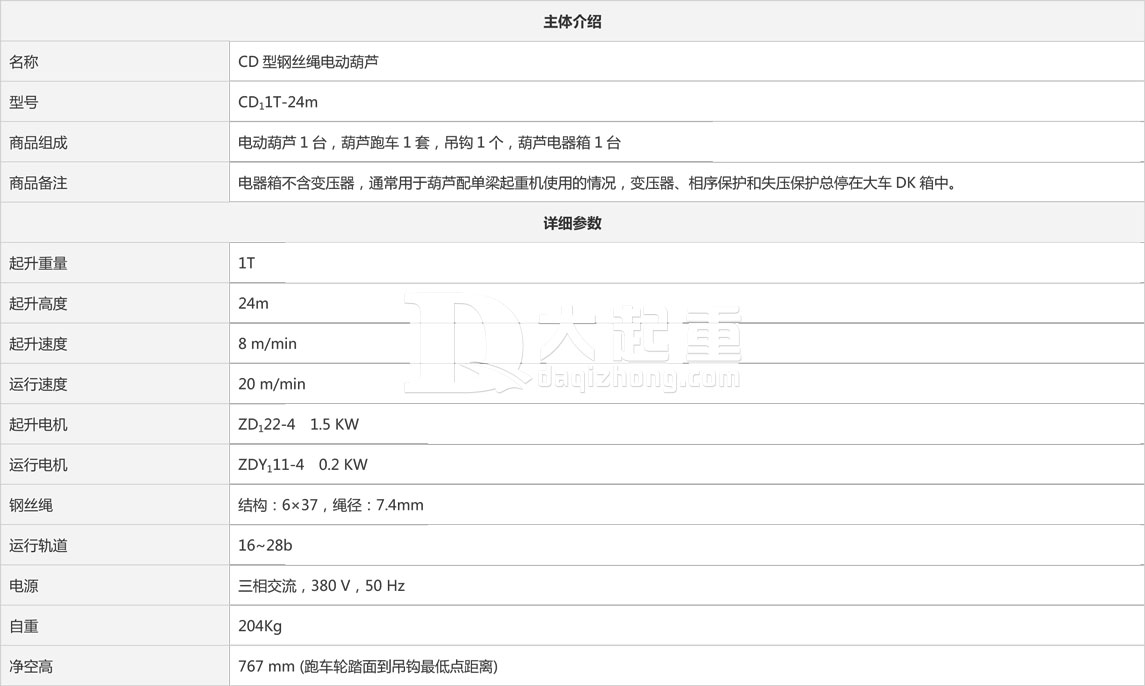Select the 自重 label cell
The image size is (1145, 686).
click(115, 625)
